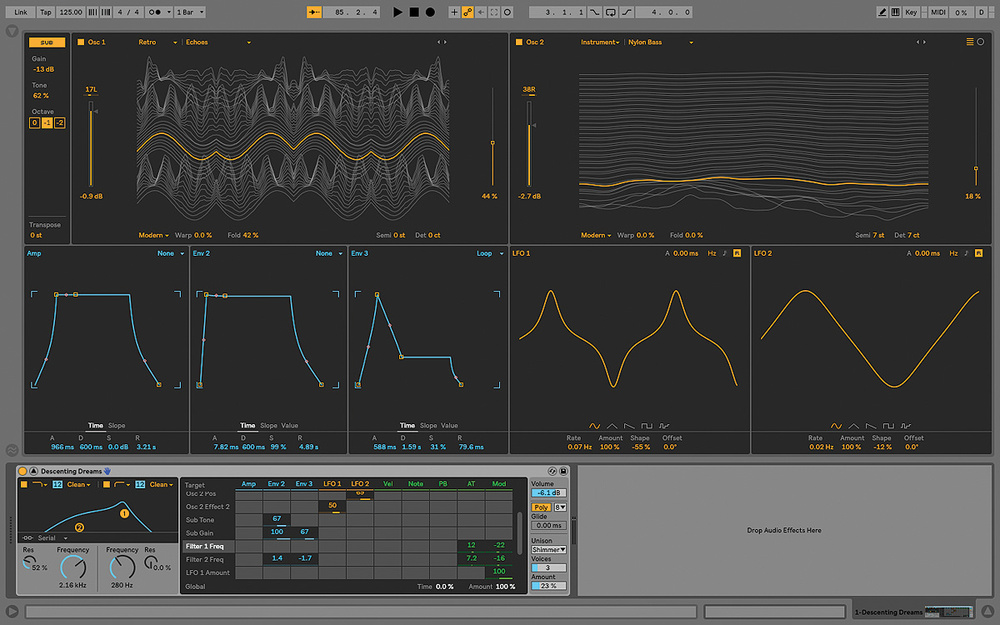Open the Unison mode dropdown Shimmer
Viewport: 1000px width, 625px height.
click(x=548, y=550)
